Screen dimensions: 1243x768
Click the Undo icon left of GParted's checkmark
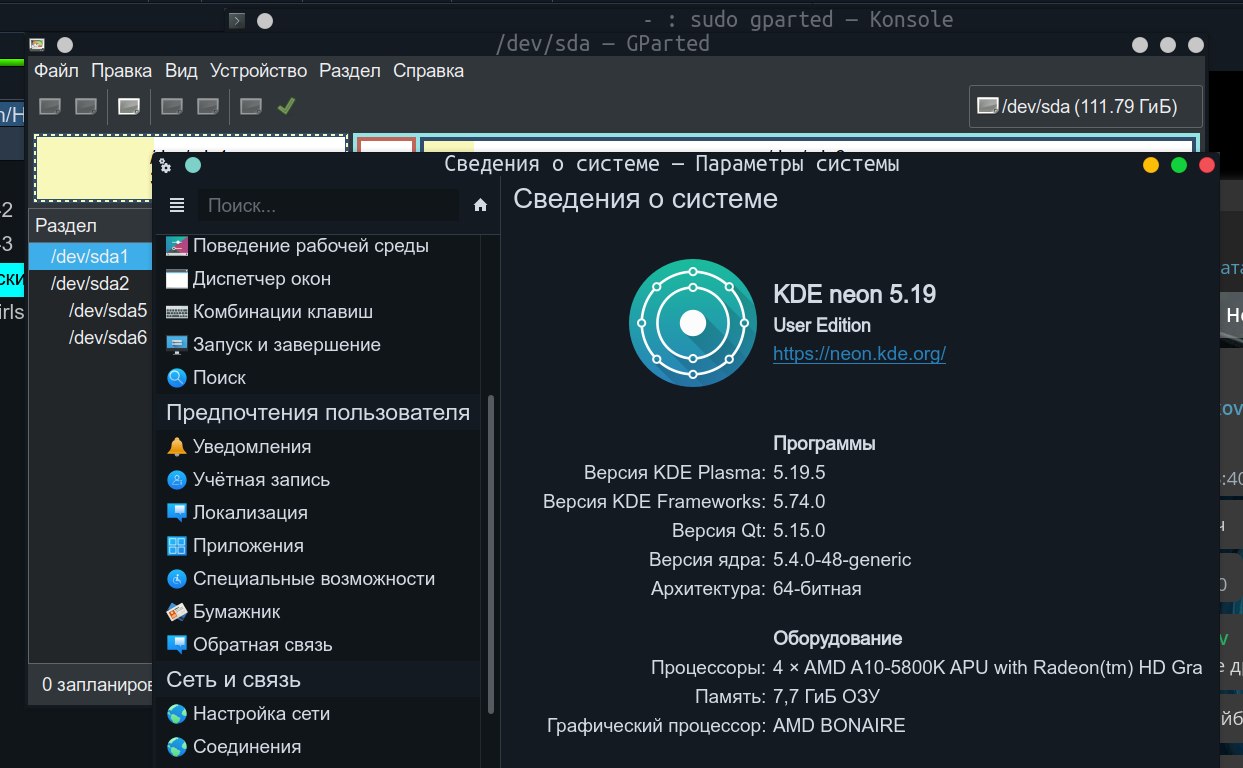coord(251,106)
